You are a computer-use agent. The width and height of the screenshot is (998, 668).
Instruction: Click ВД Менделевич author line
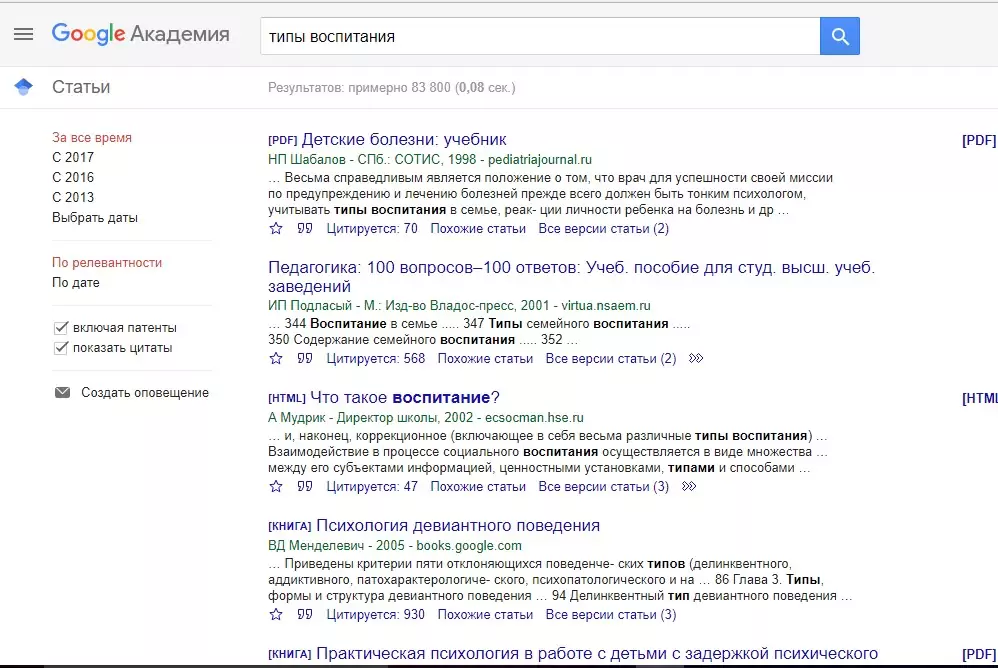point(316,545)
